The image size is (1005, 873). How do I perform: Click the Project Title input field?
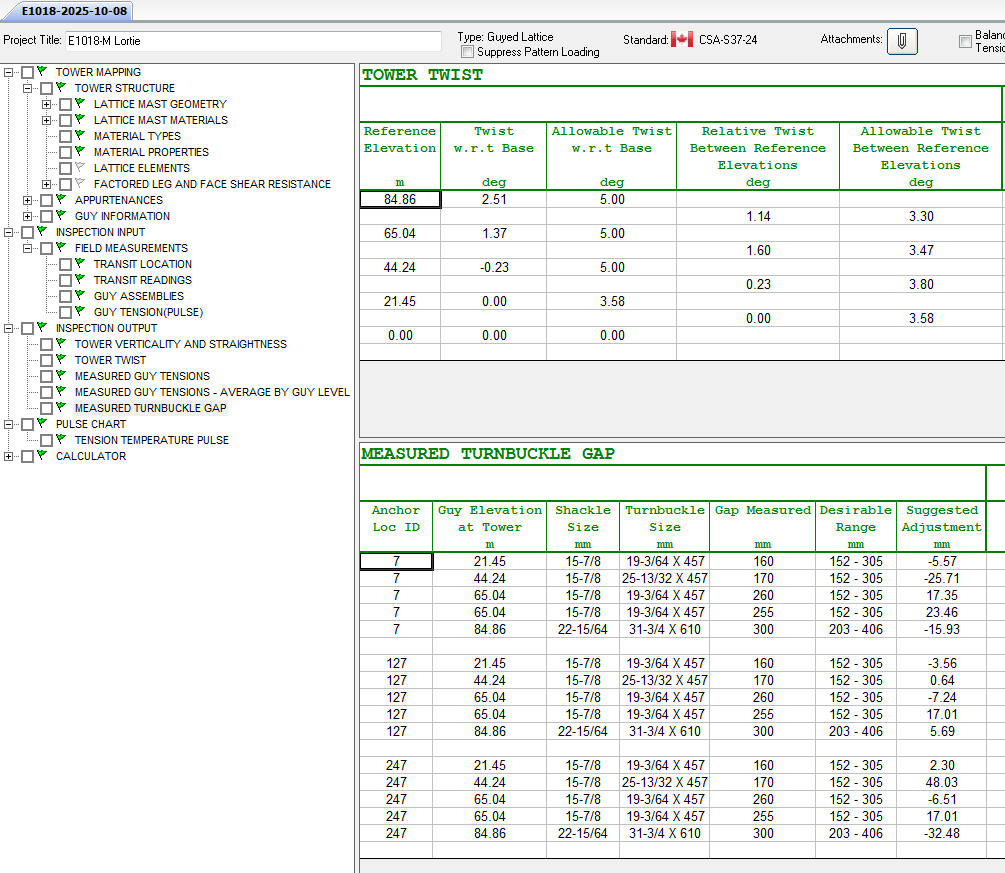click(x=253, y=41)
